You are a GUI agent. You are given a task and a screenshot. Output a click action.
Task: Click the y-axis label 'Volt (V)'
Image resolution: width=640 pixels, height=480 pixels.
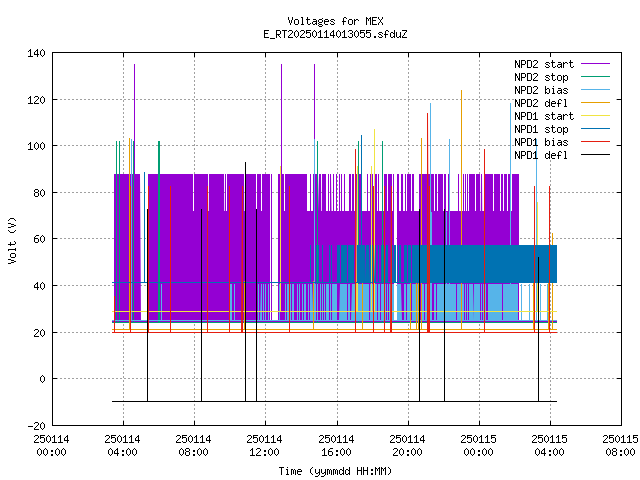[x=12, y=240]
